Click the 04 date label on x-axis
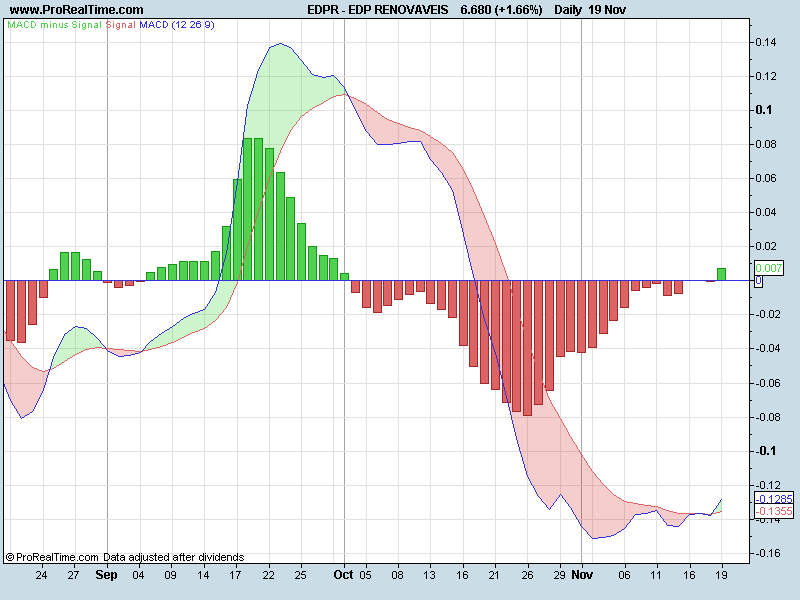Screen dimensions: 800x600 point(138,575)
